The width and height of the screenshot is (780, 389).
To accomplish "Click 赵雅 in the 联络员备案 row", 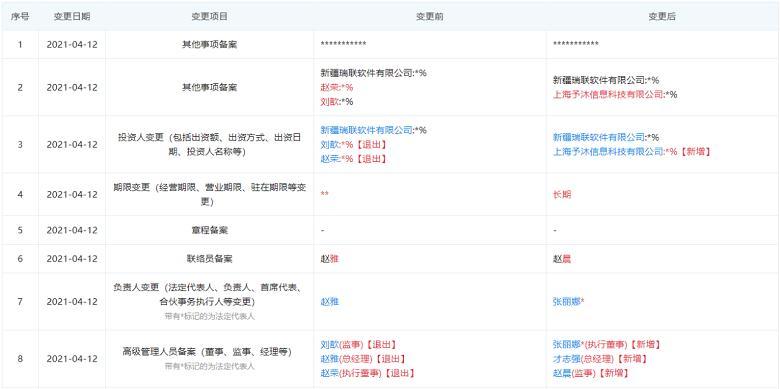I will [x=330, y=259].
